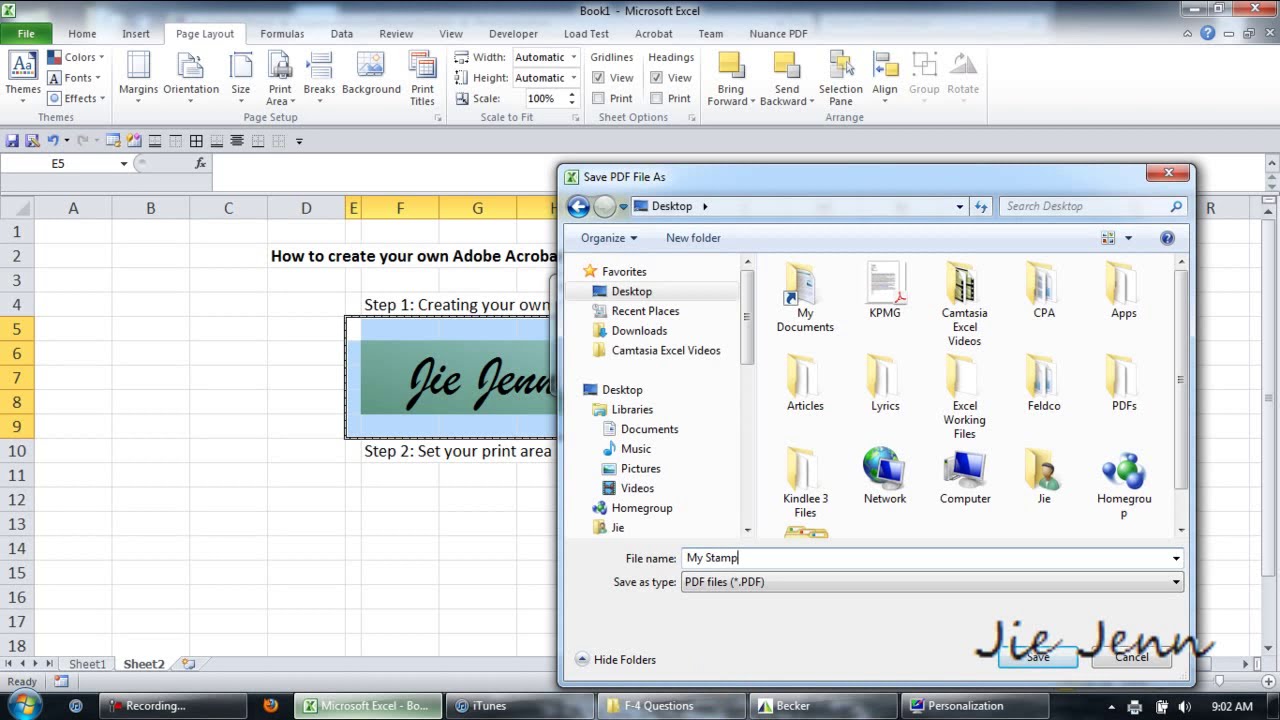
Task: Click the Cancel button in dialog
Action: (1132, 657)
